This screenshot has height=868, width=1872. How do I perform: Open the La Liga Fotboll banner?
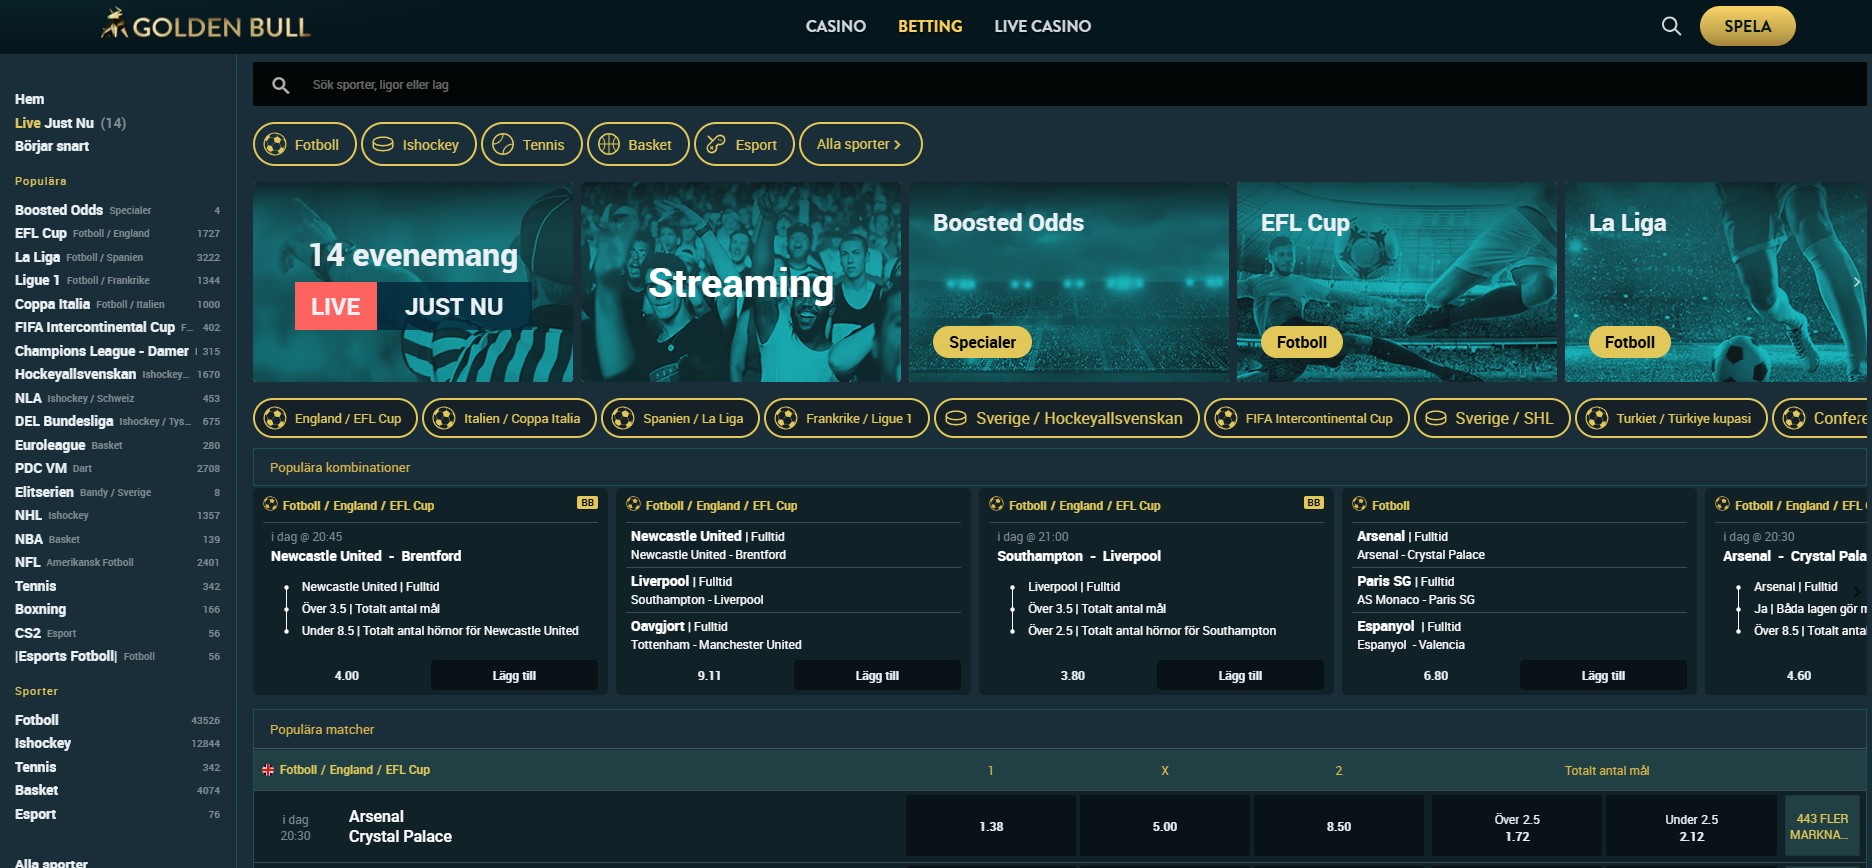point(1715,282)
